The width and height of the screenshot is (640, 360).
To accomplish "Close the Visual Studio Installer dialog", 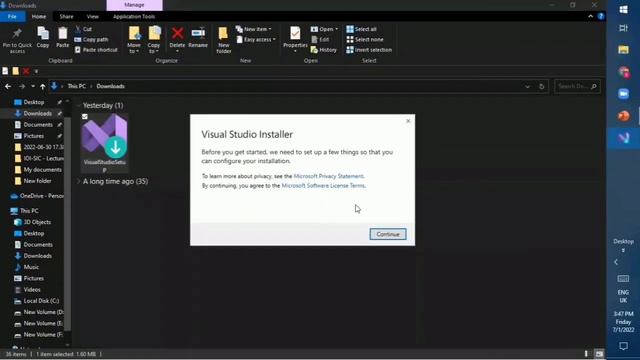I will click(x=408, y=121).
